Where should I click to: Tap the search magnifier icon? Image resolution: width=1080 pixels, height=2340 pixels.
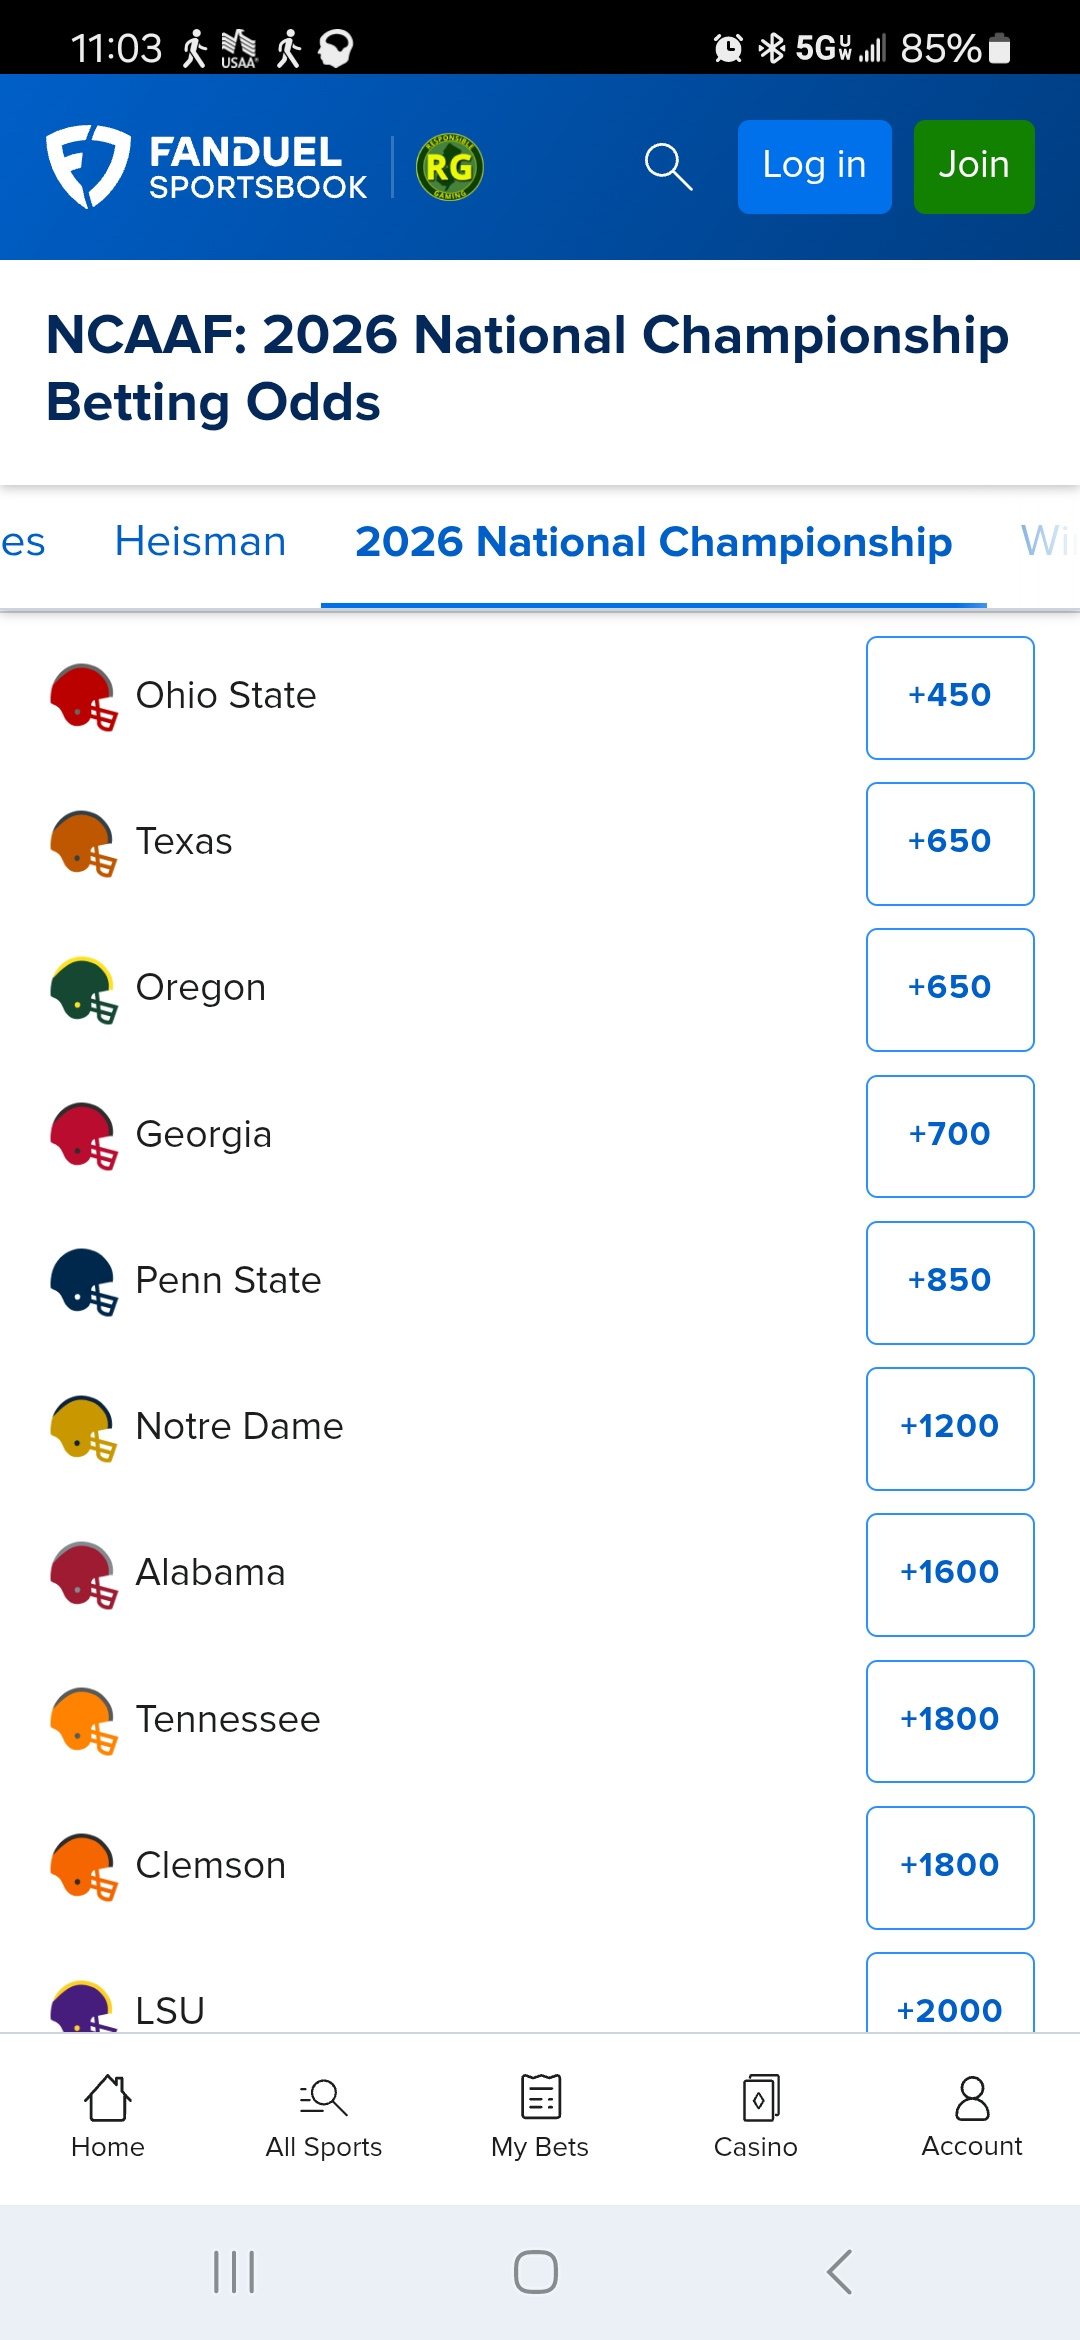click(x=668, y=166)
